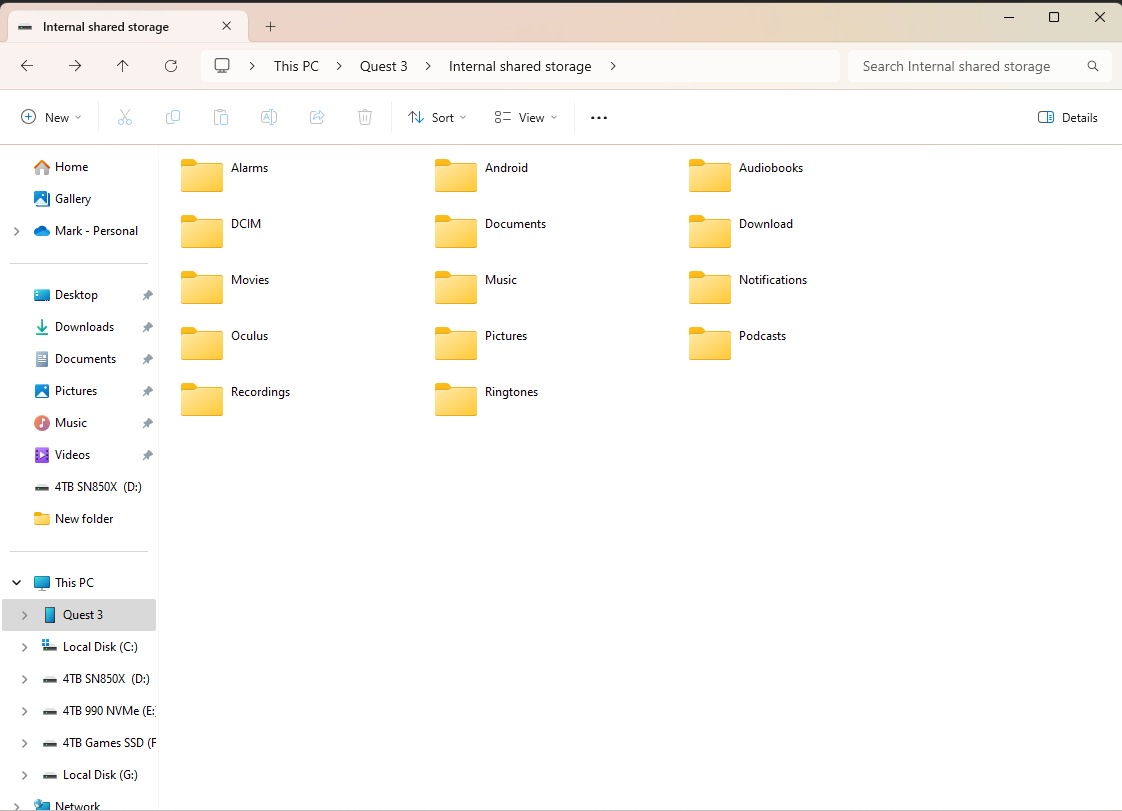The image size is (1122, 811).
Task: Click the Cut scissors icon
Action: coord(125,117)
